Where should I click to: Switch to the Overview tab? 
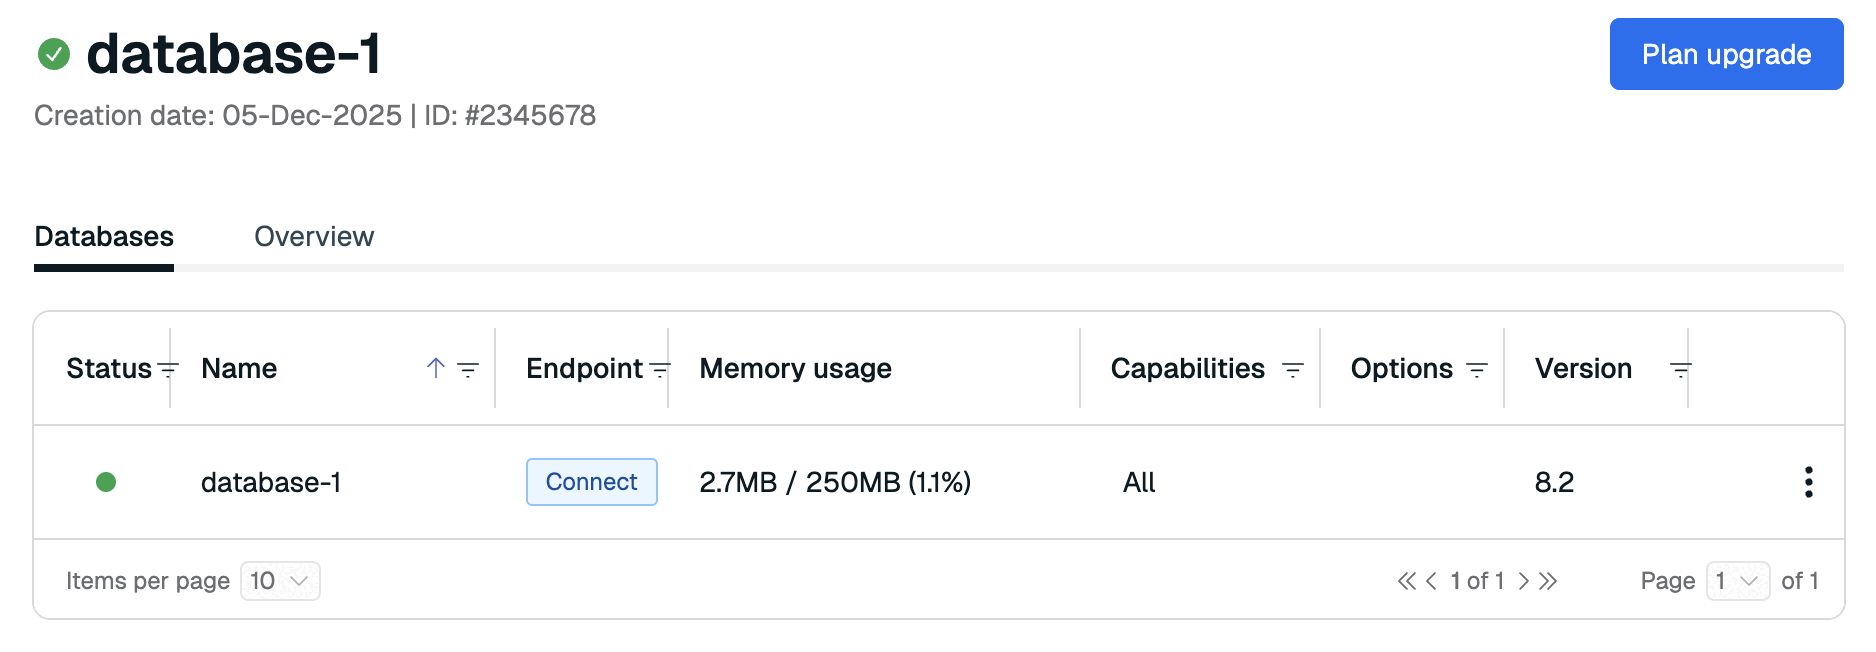314,237
